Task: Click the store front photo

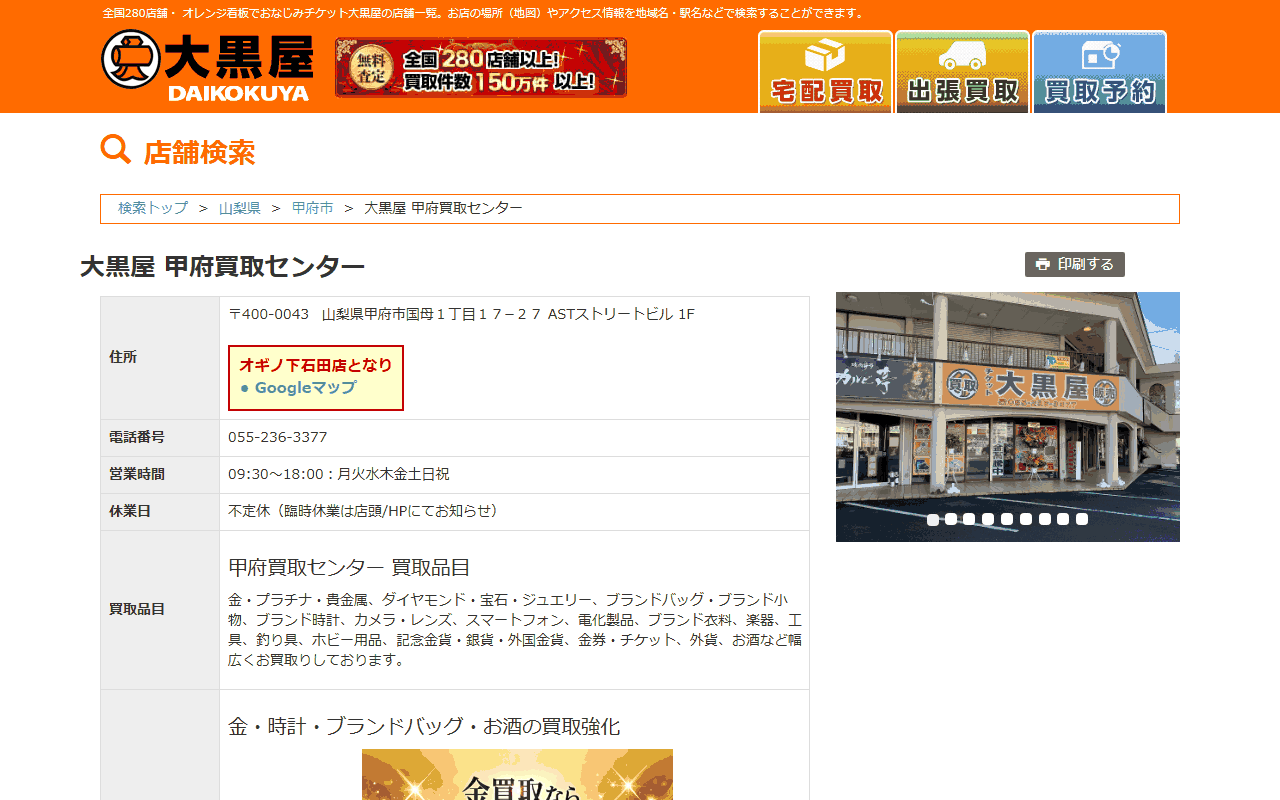Action: [x=1008, y=417]
